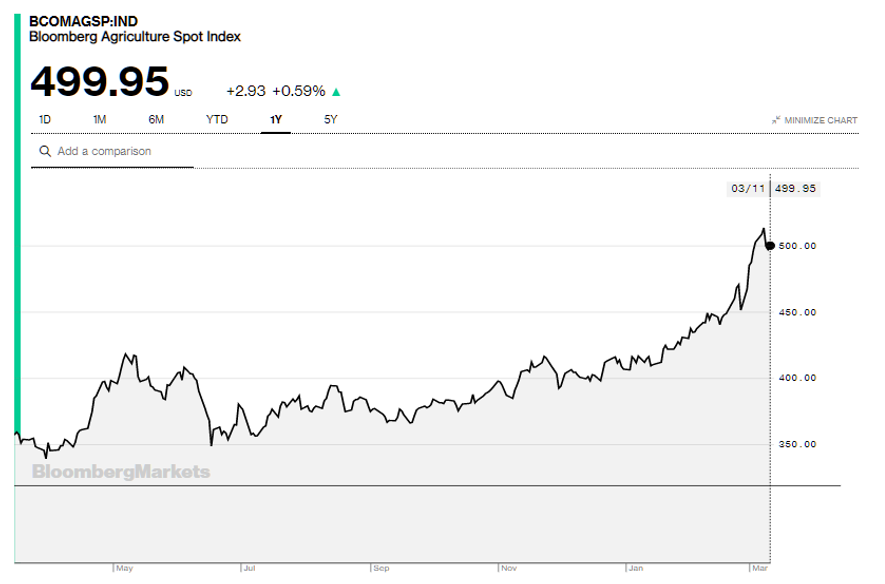
Task: Click the +2.93 change value
Action: click(x=246, y=91)
